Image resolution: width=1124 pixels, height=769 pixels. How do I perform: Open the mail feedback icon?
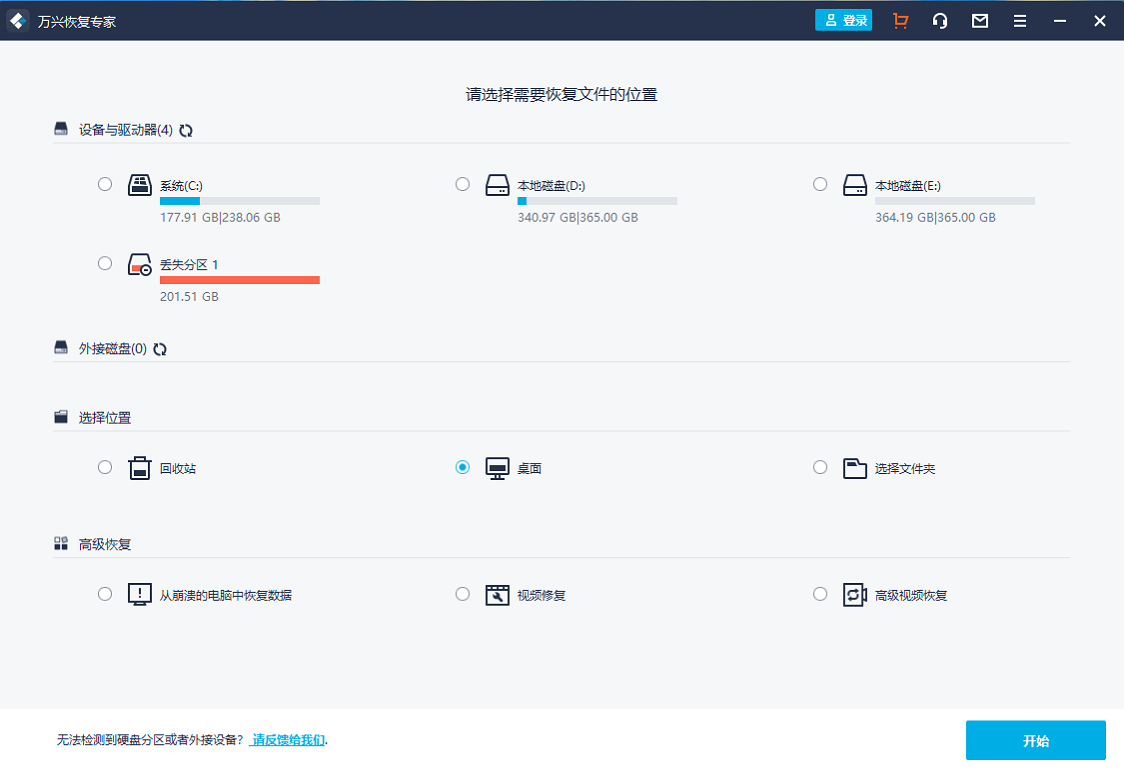click(x=980, y=20)
